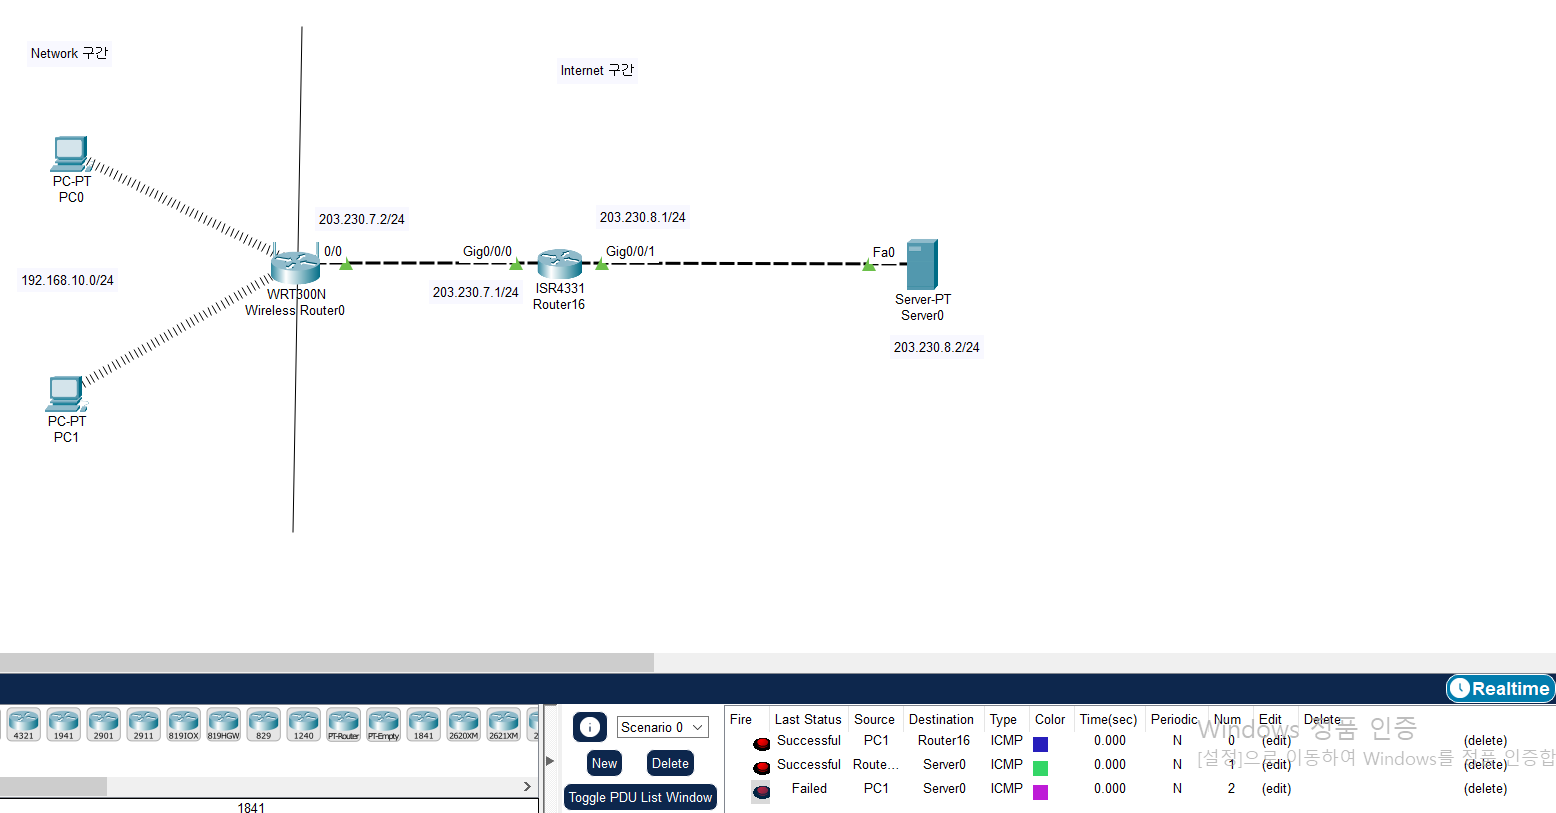Click the Last Status column header
The image size is (1556, 813).
808,719
